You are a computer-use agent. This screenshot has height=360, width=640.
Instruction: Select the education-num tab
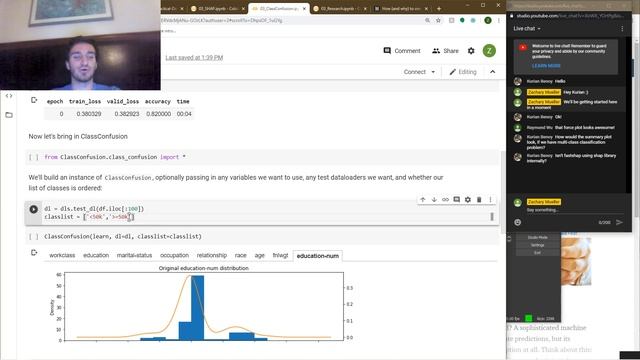click(318, 256)
